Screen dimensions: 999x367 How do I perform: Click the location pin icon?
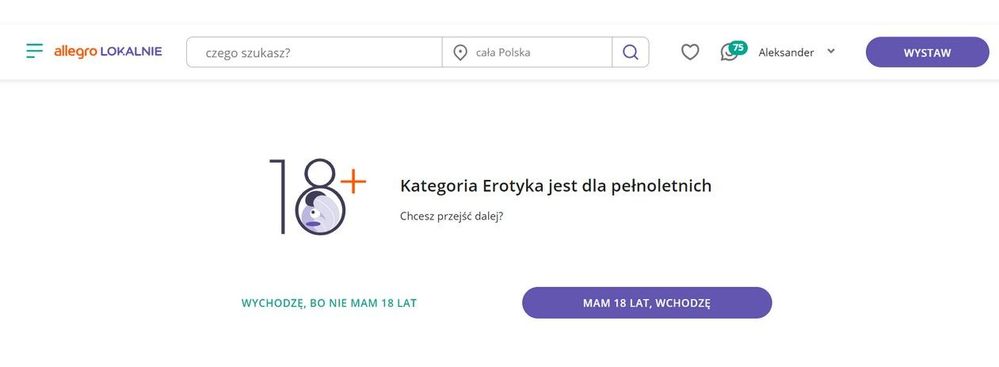point(460,53)
